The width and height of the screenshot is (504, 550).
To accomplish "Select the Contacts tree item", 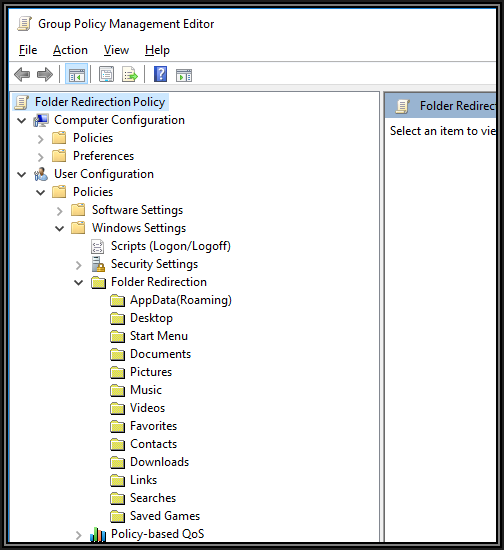I will pyautogui.click(x=153, y=444).
